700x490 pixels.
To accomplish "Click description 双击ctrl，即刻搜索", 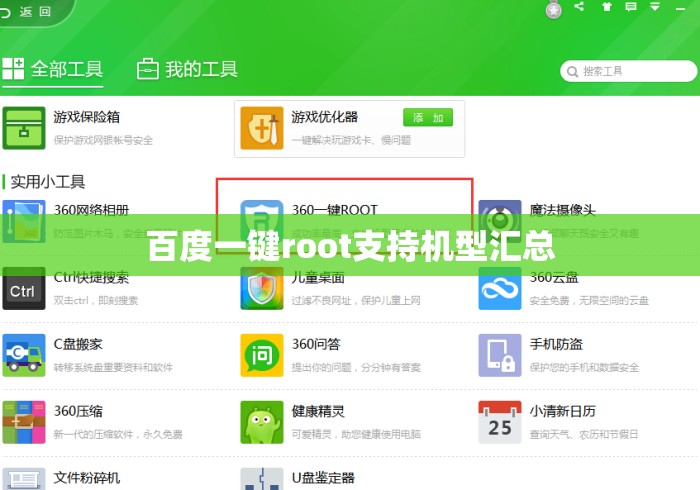I will 96,301.
